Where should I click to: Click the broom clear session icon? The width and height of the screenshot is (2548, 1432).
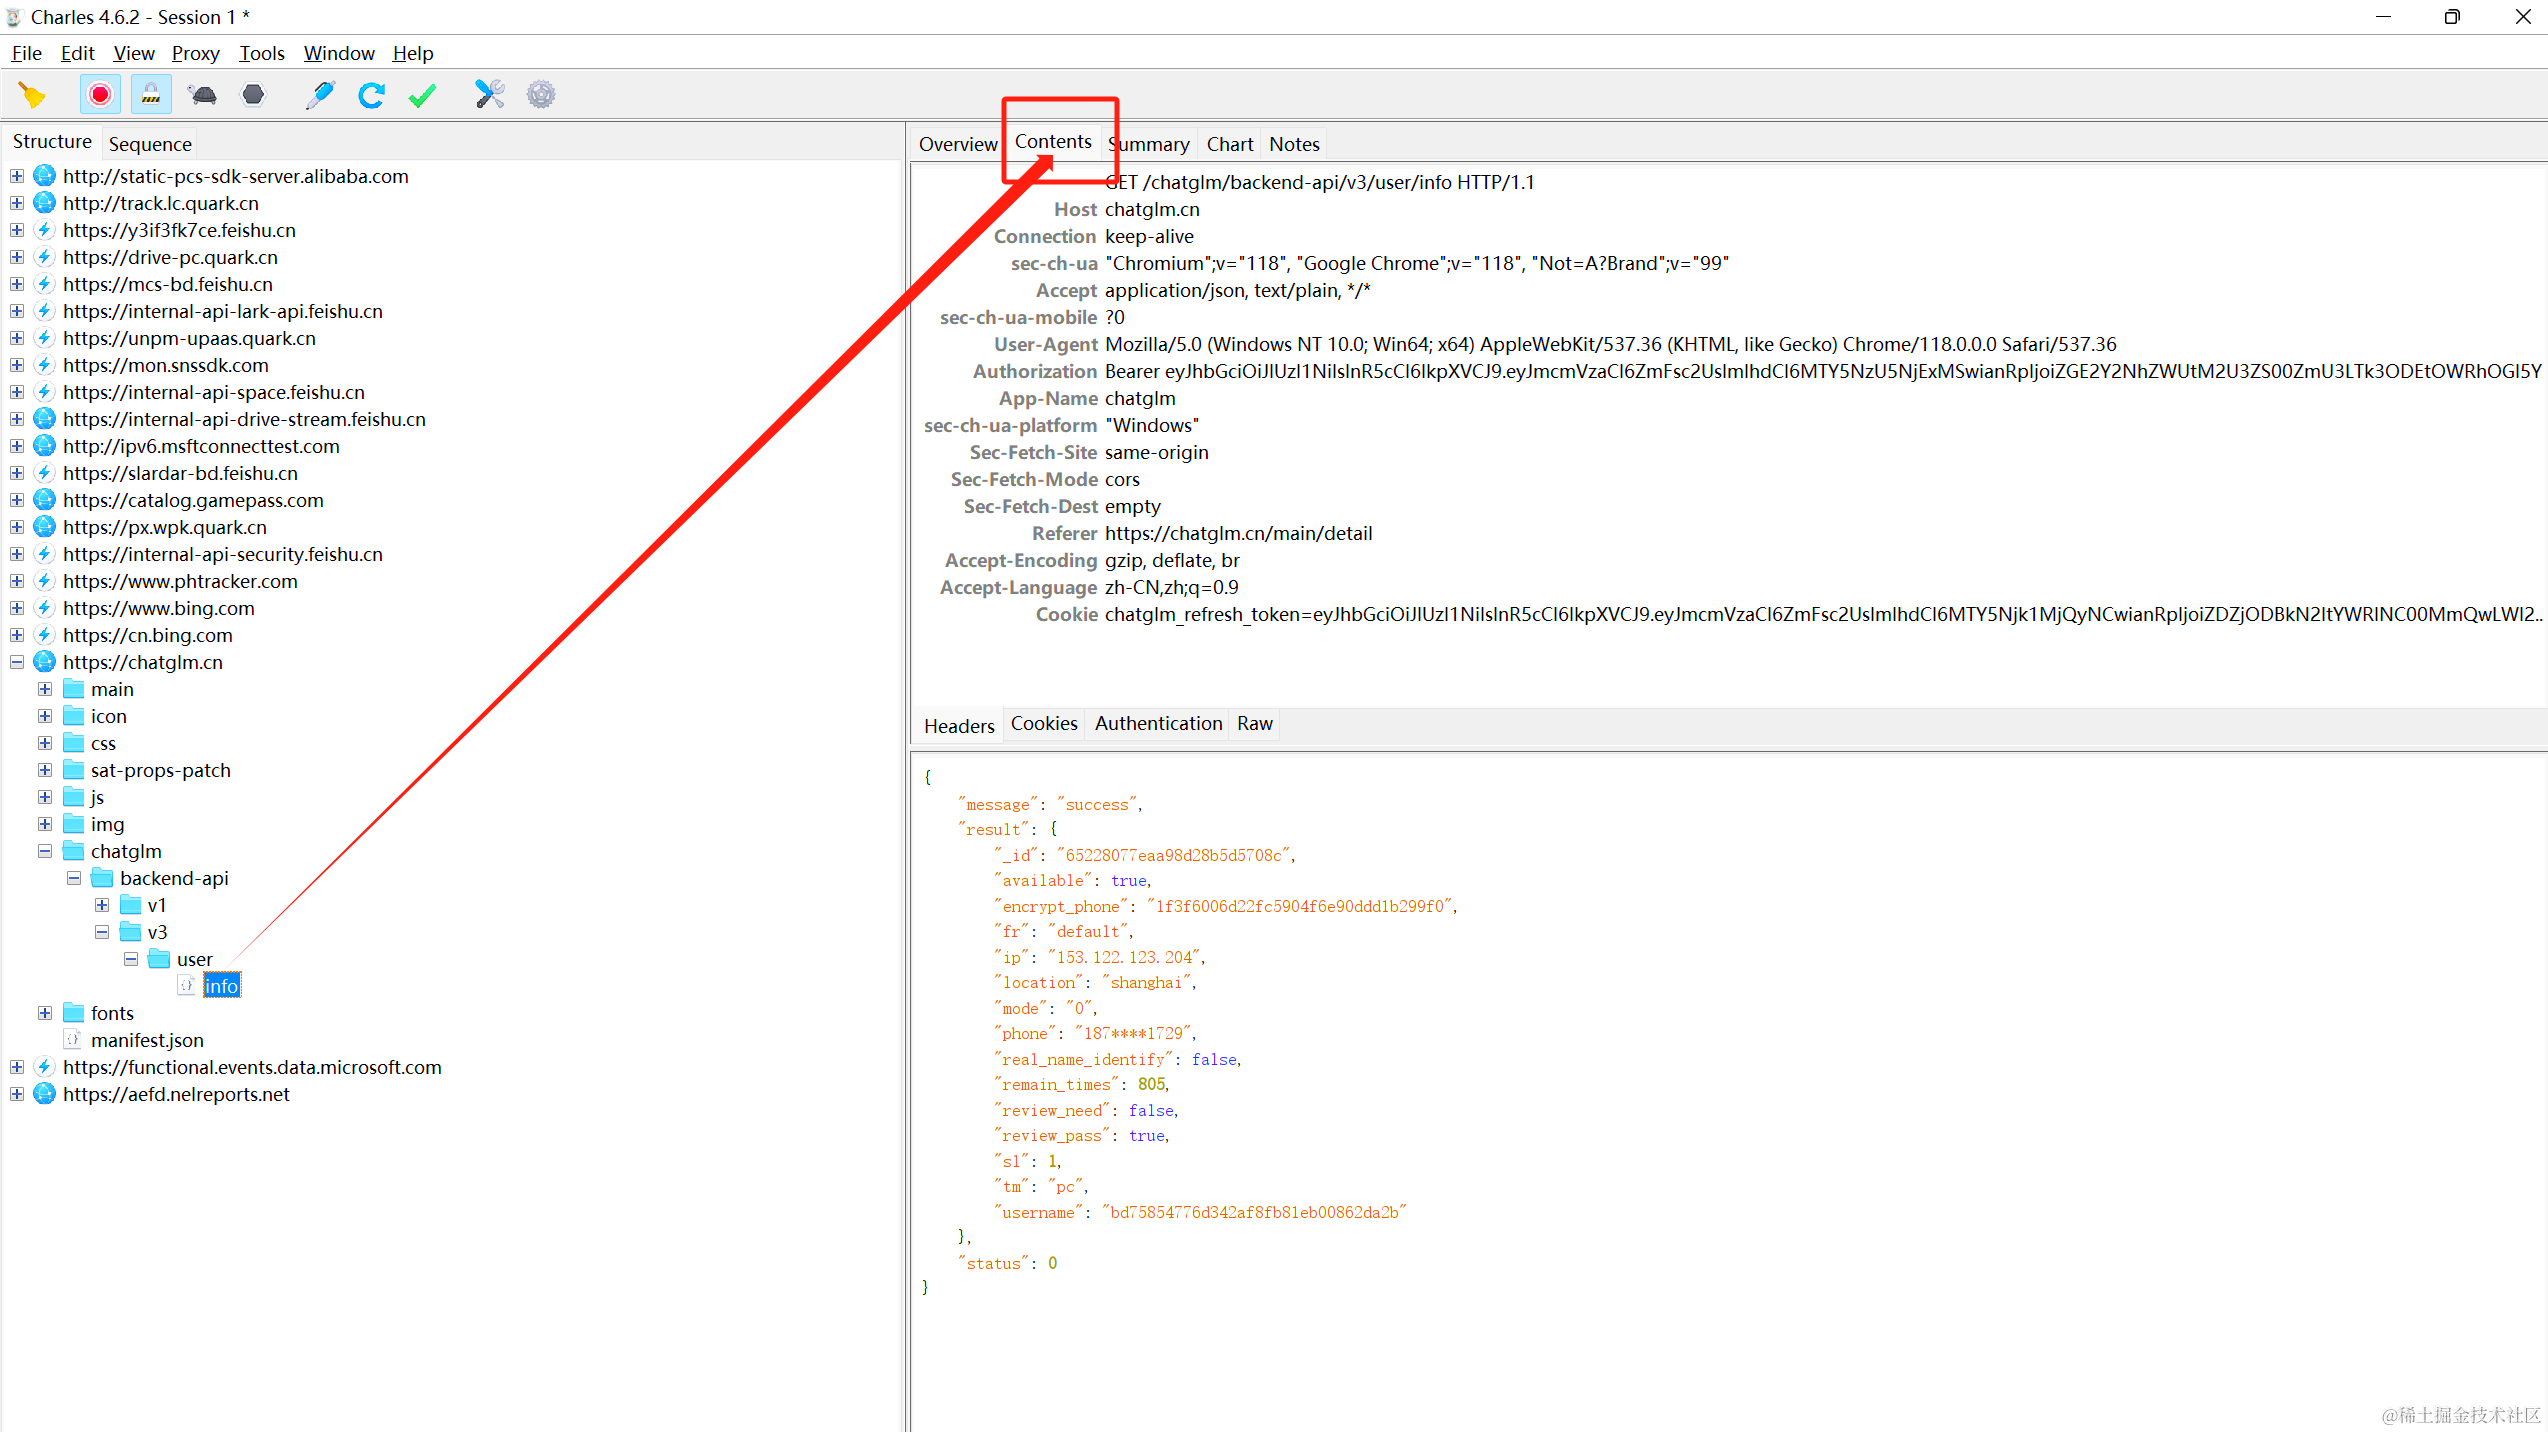[x=32, y=95]
